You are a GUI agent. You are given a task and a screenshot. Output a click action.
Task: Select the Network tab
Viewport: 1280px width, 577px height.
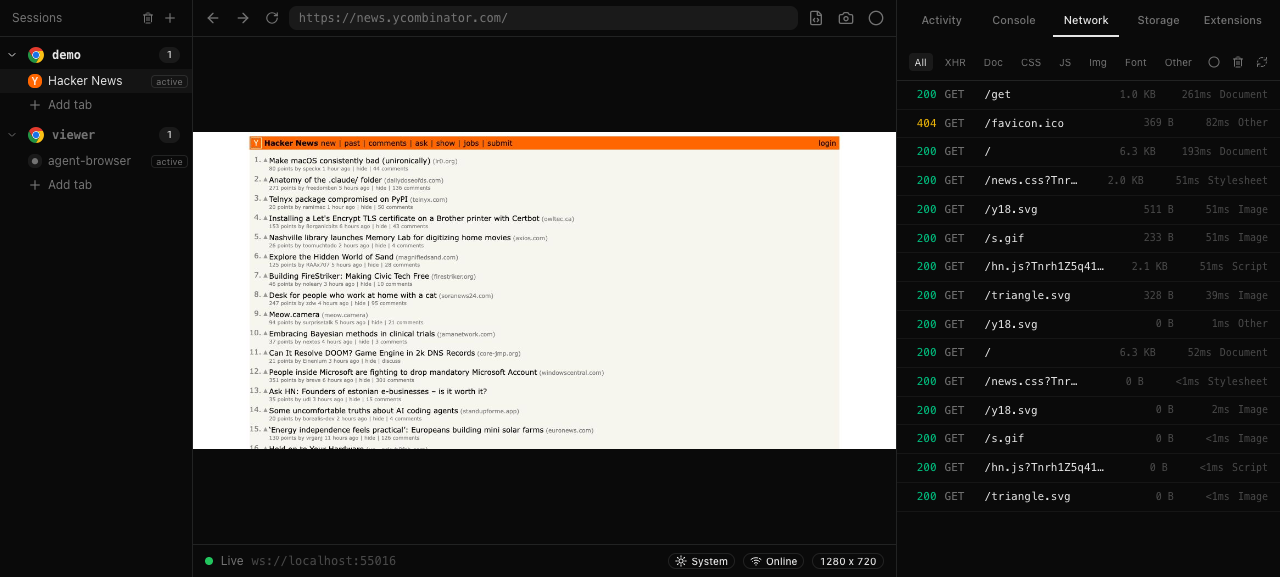pos(1086,20)
